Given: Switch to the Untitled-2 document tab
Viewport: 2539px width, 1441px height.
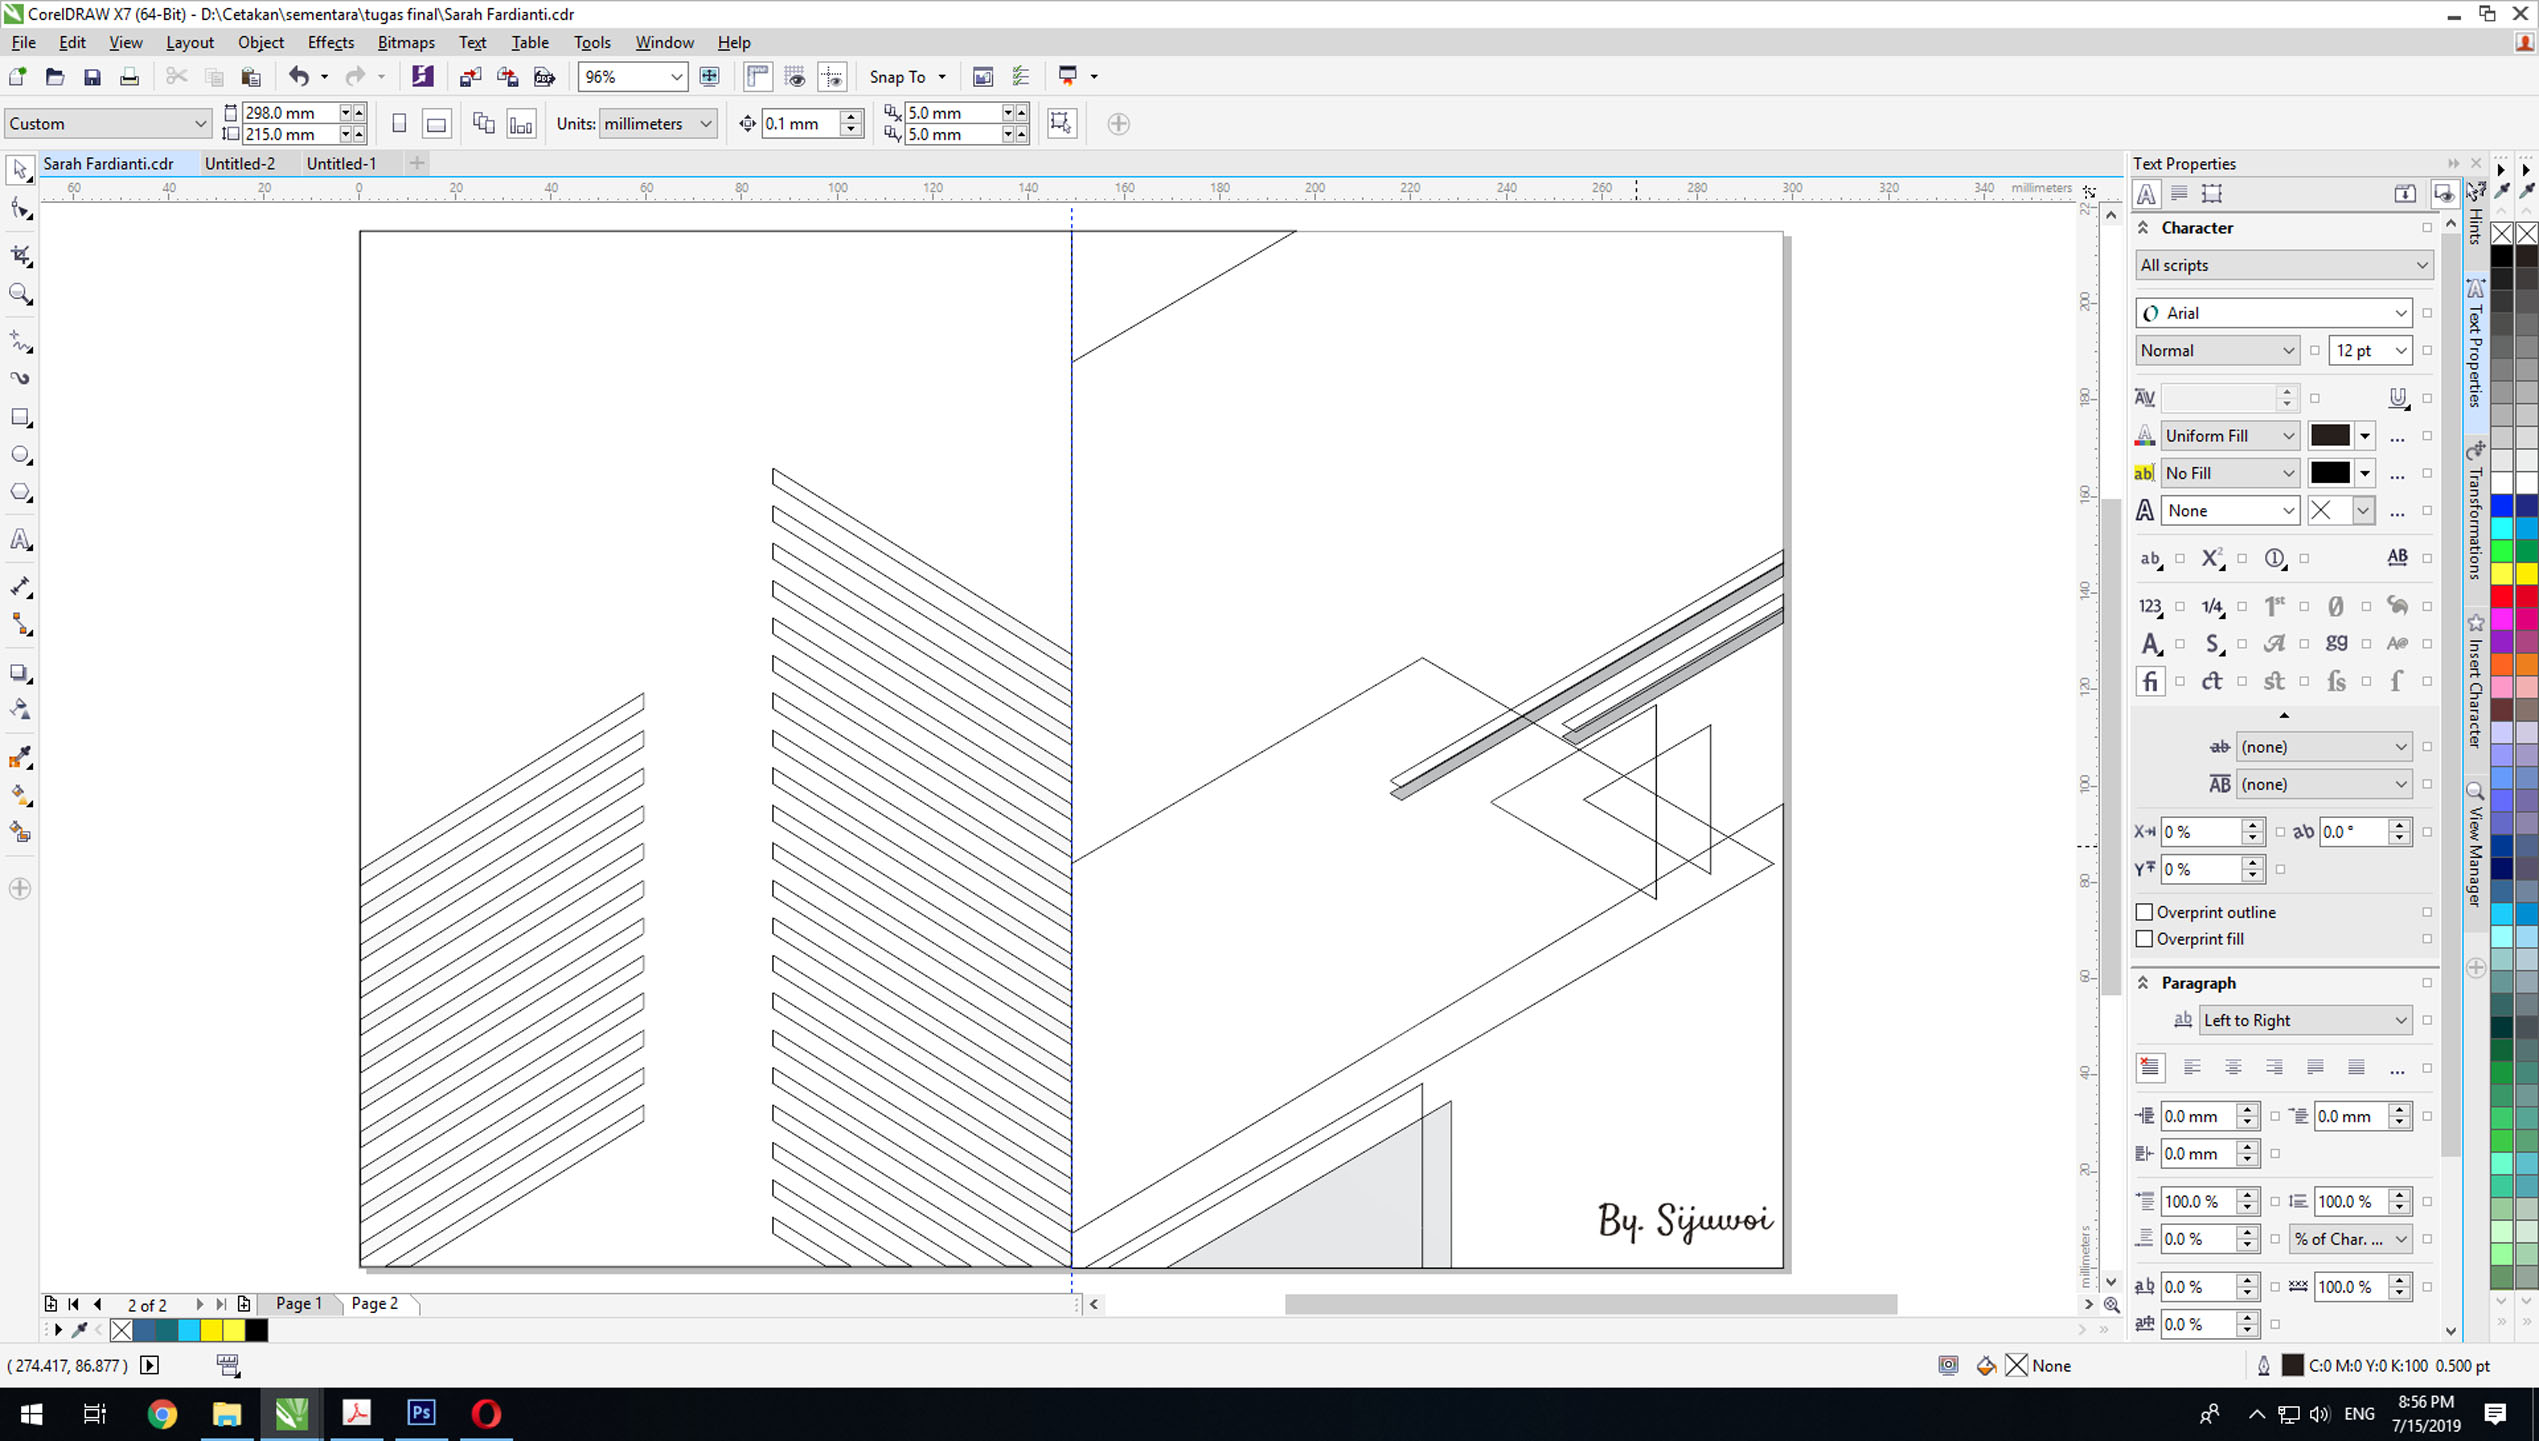Looking at the screenshot, I should click(239, 163).
